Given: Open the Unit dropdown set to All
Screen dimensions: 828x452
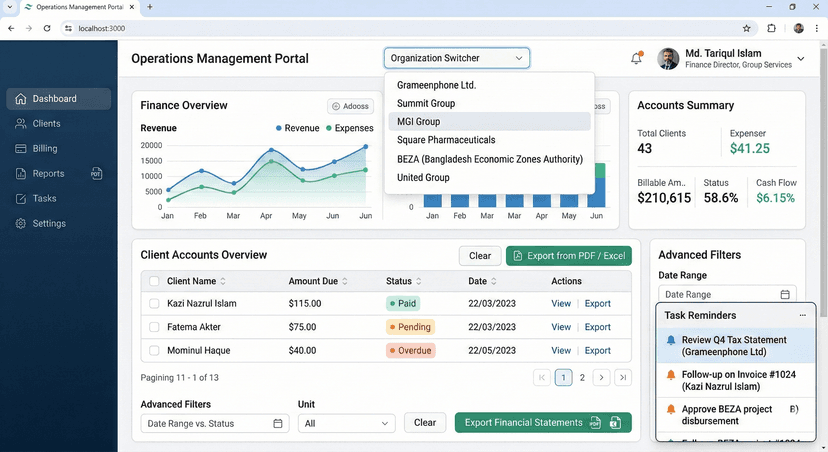Looking at the screenshot, I should coord(346,423).
